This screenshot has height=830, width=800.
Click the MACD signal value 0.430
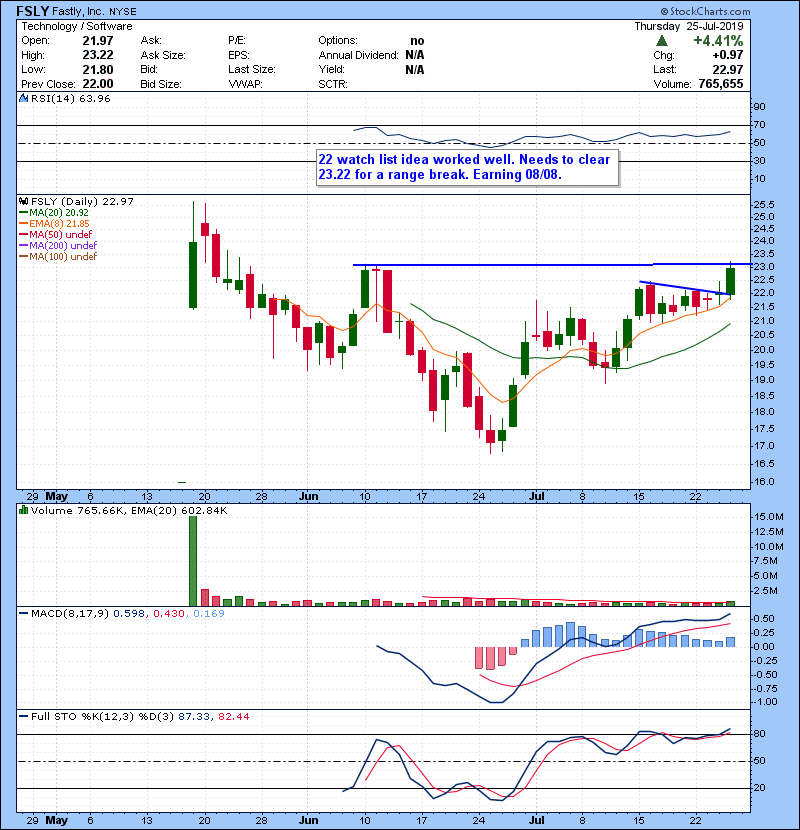(169, 614)
